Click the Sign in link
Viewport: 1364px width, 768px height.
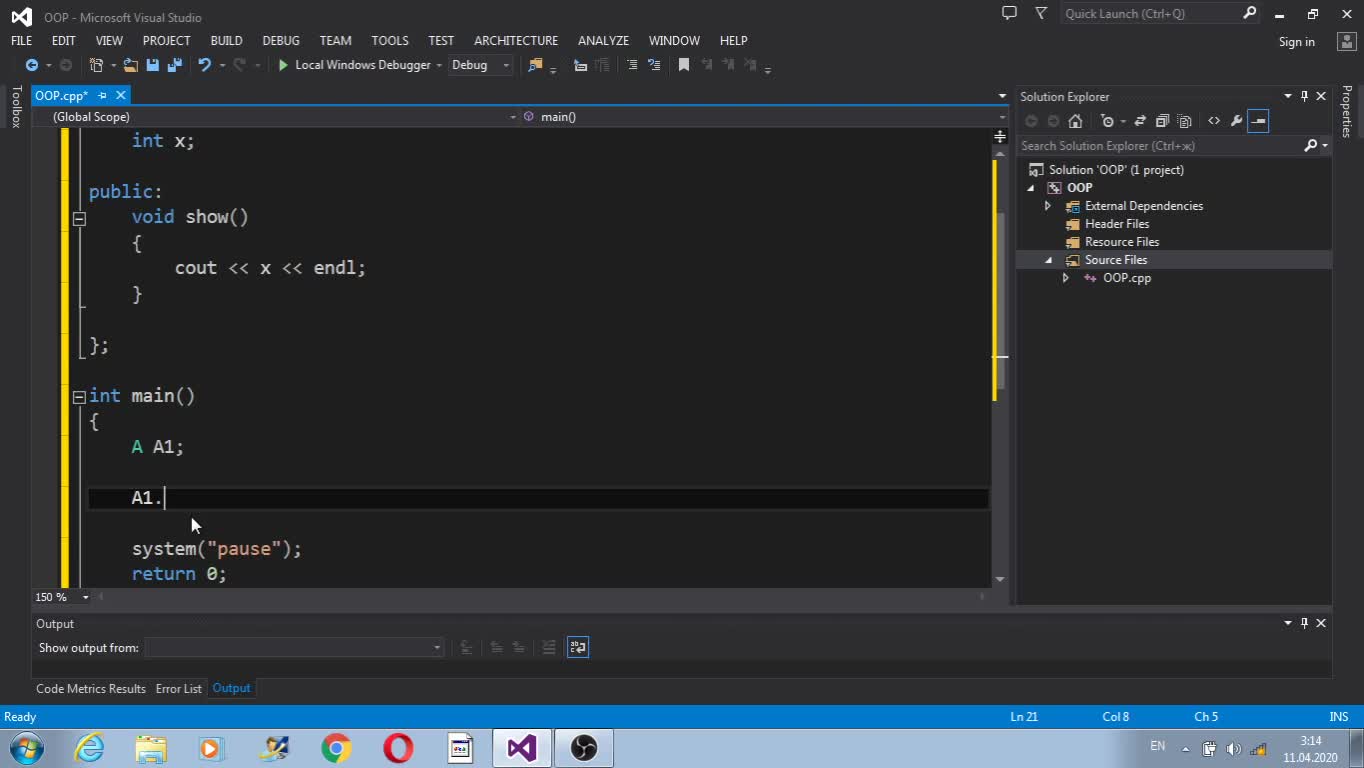(1296, 41)
